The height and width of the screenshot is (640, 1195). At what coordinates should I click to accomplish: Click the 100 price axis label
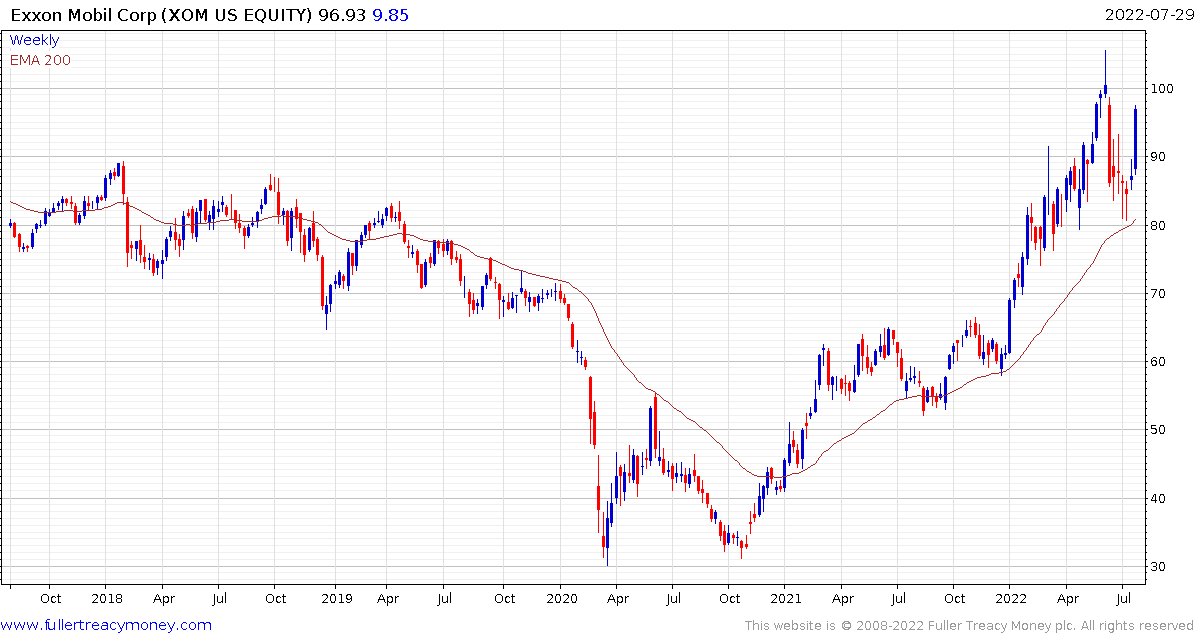[1162, 88]
